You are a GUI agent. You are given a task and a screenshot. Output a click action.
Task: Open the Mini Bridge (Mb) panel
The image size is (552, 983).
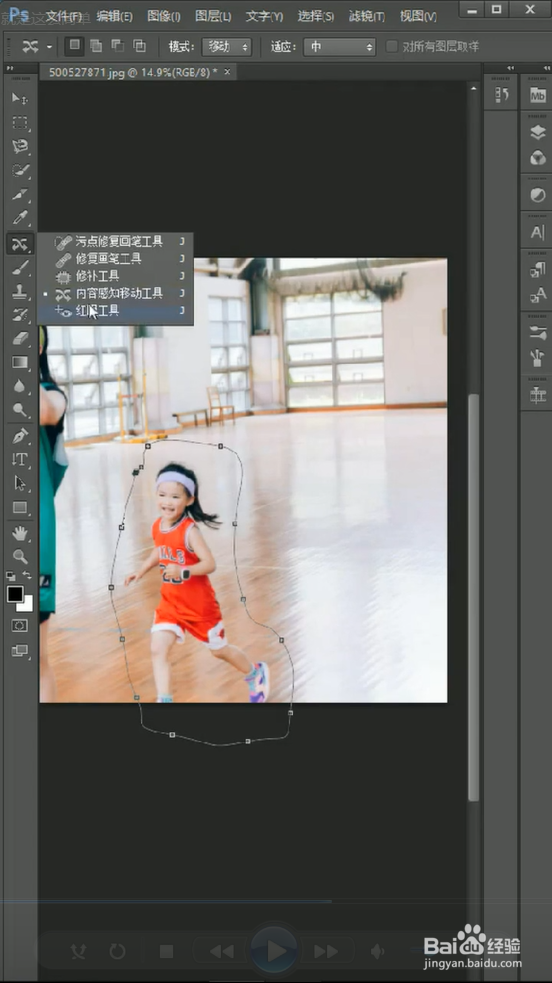point(538,95)
